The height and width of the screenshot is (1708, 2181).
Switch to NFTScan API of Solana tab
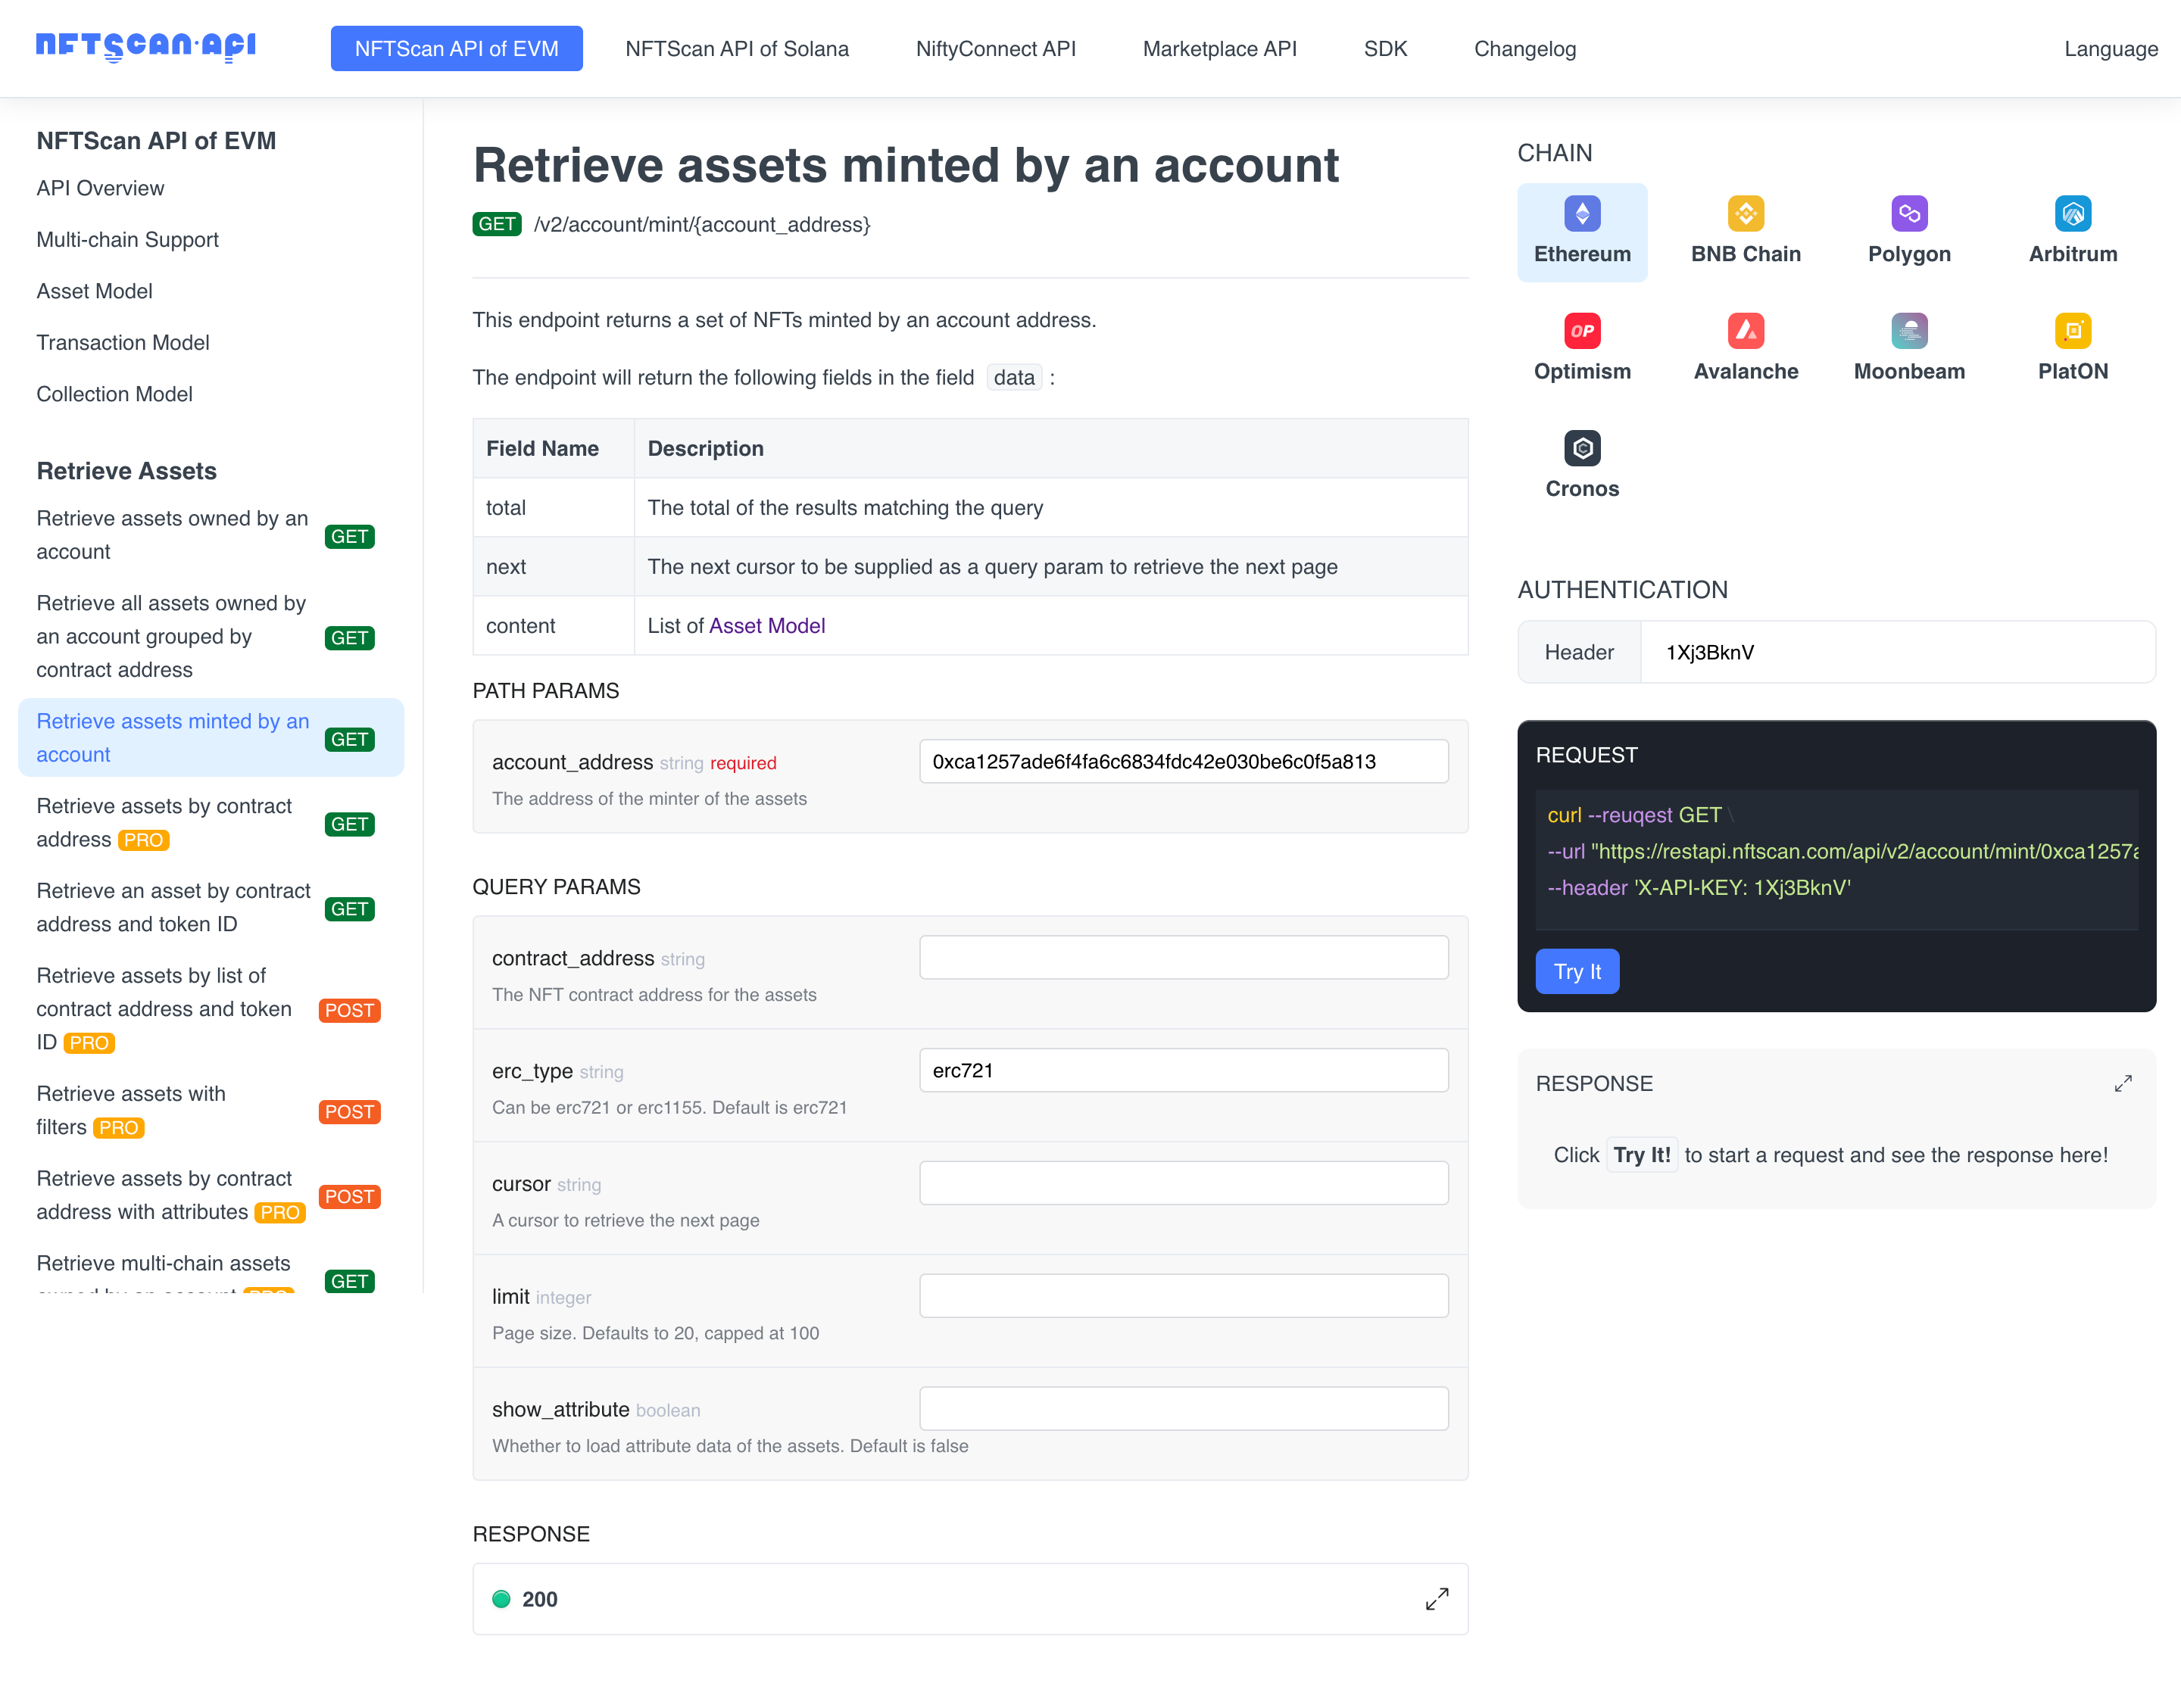click(x=736, y=49)
